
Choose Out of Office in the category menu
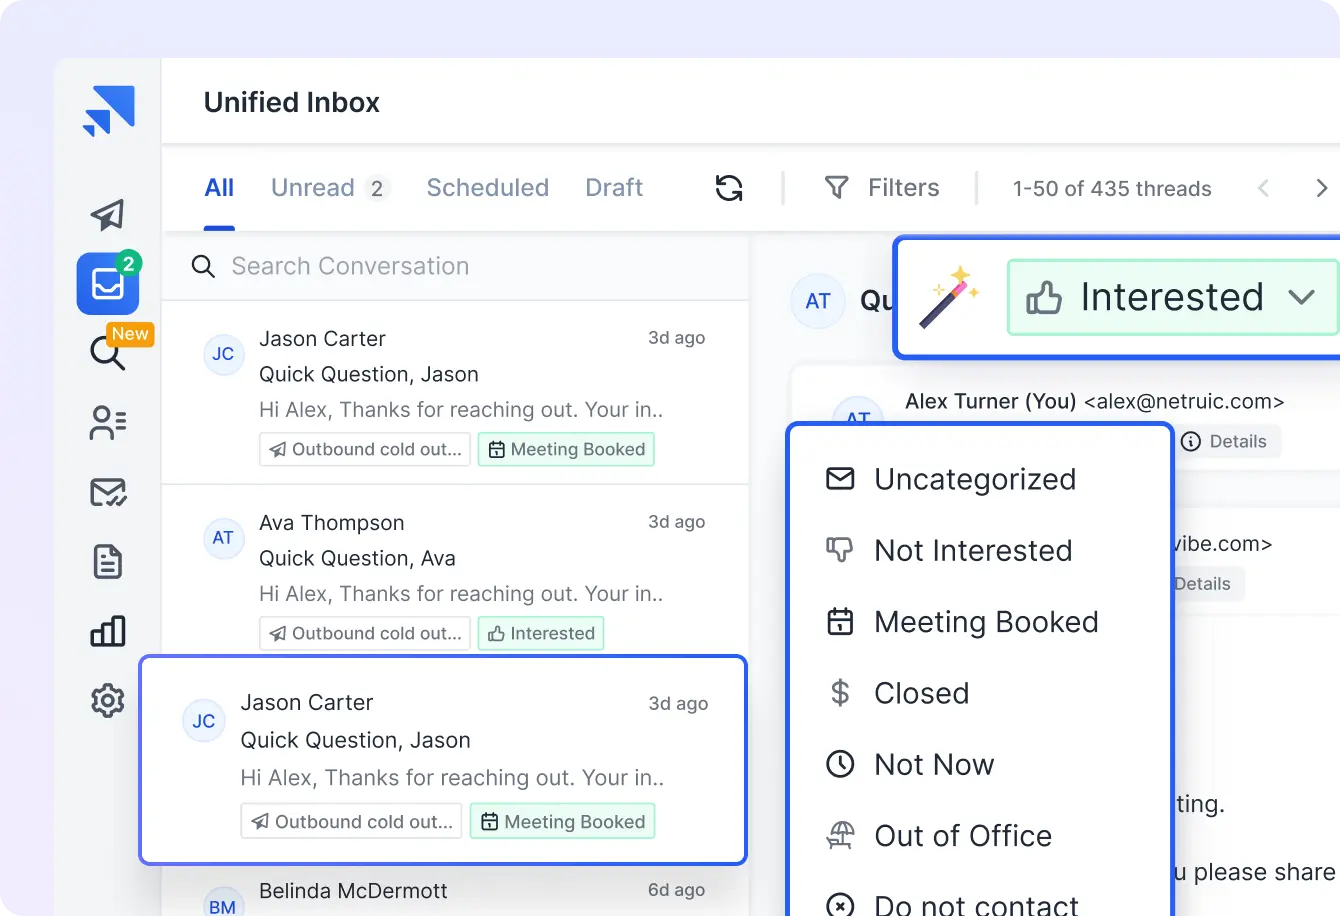click(x=962, y=835)
